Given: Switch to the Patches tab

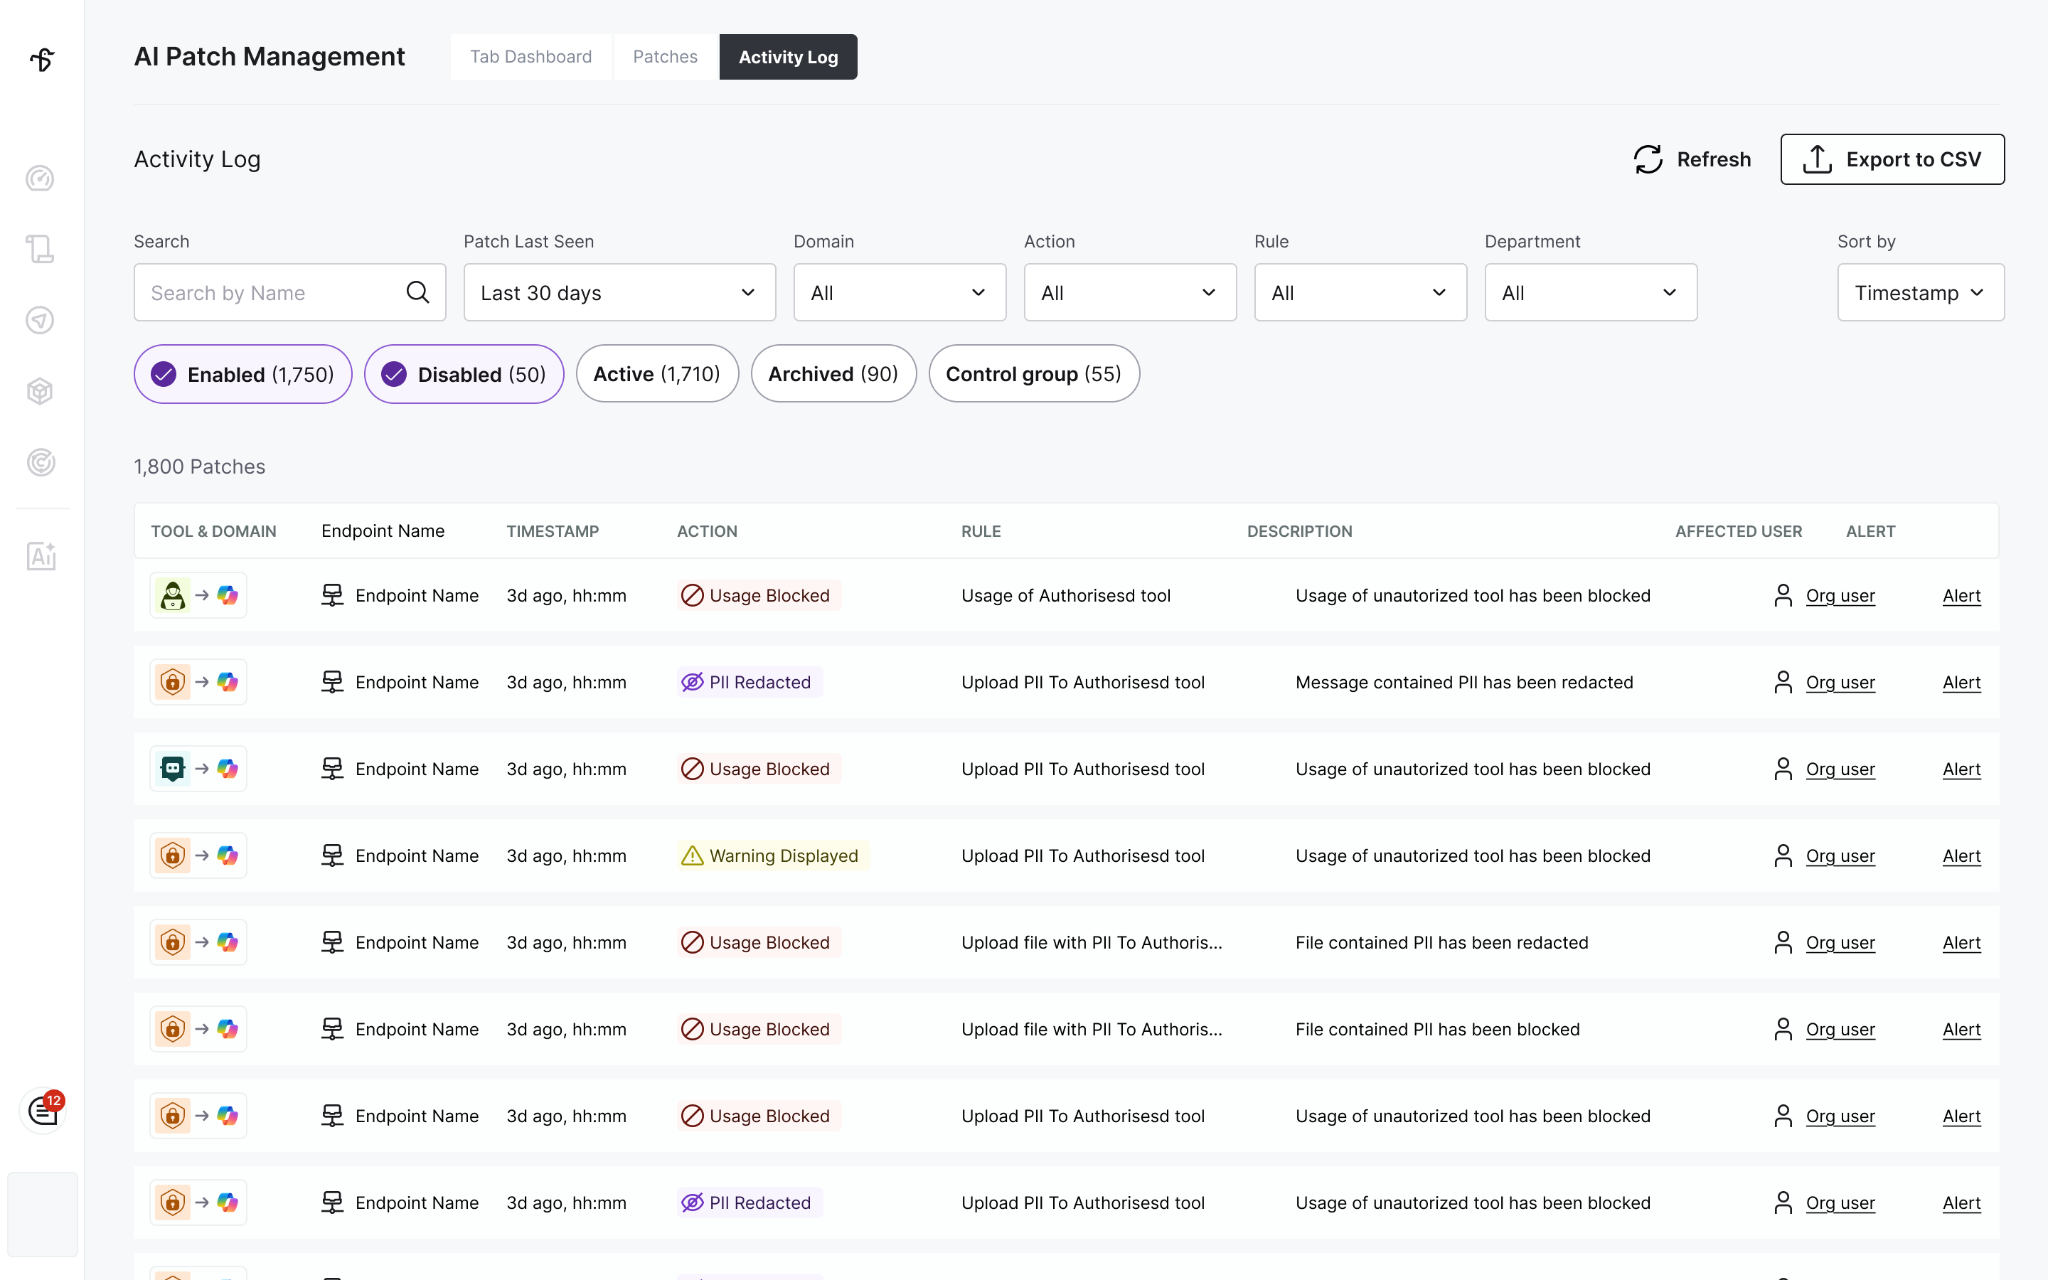Looking at the screenshot, I should point(665,57).
